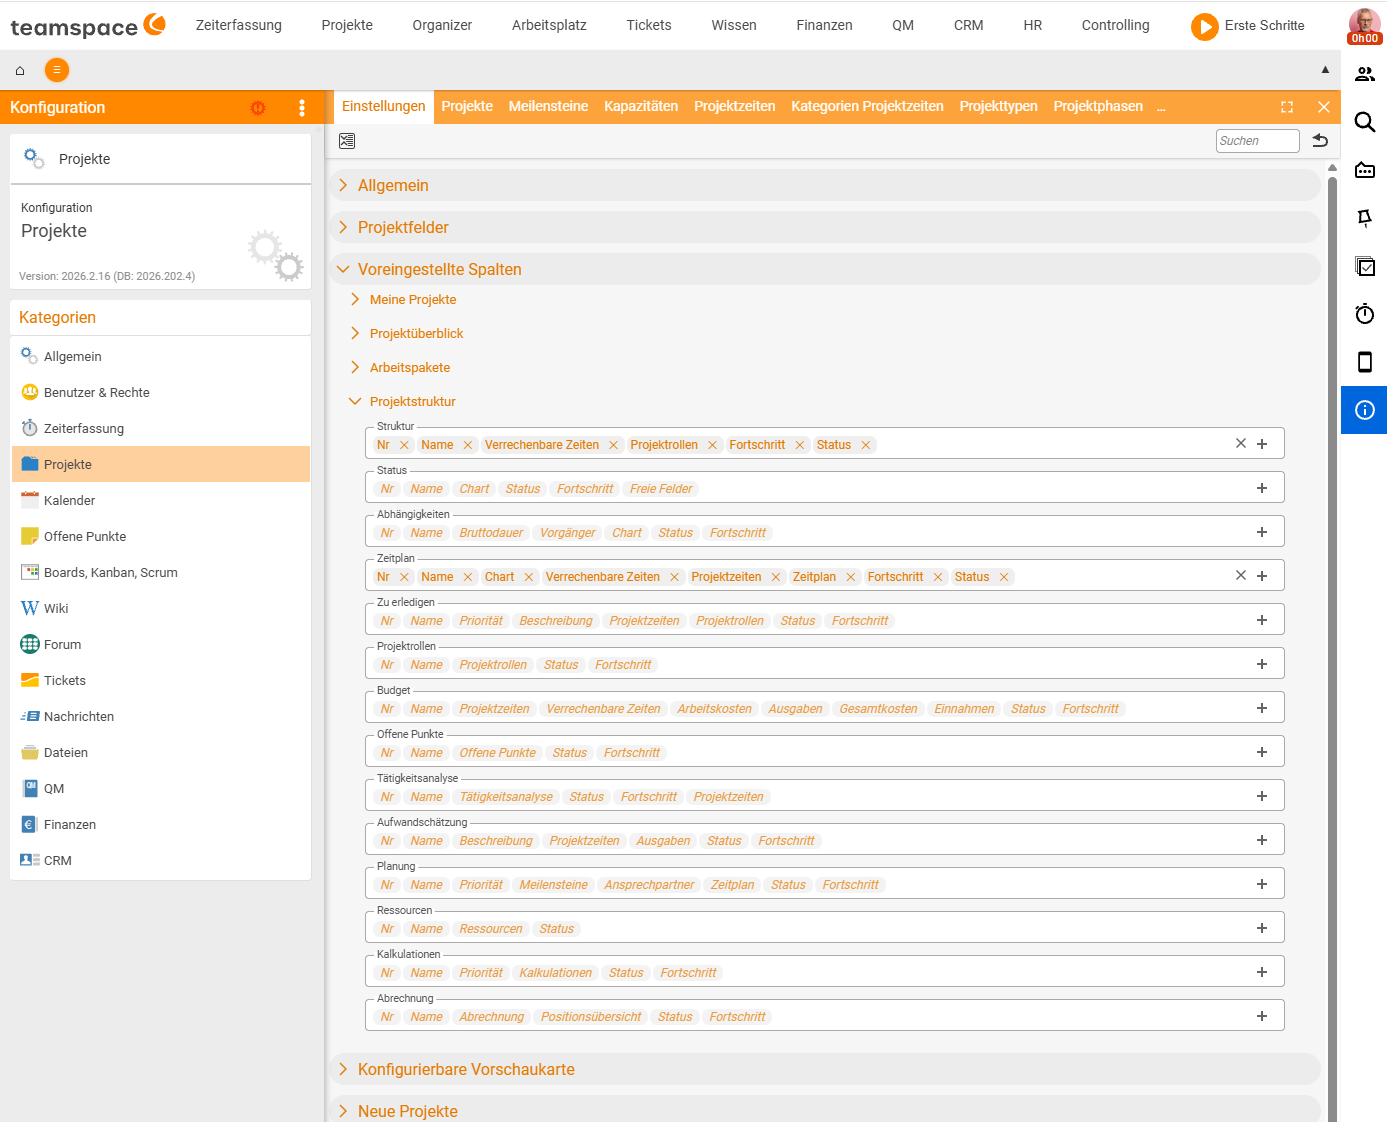Start the stopwatch icon in right sidebar

pos(1365,314)
